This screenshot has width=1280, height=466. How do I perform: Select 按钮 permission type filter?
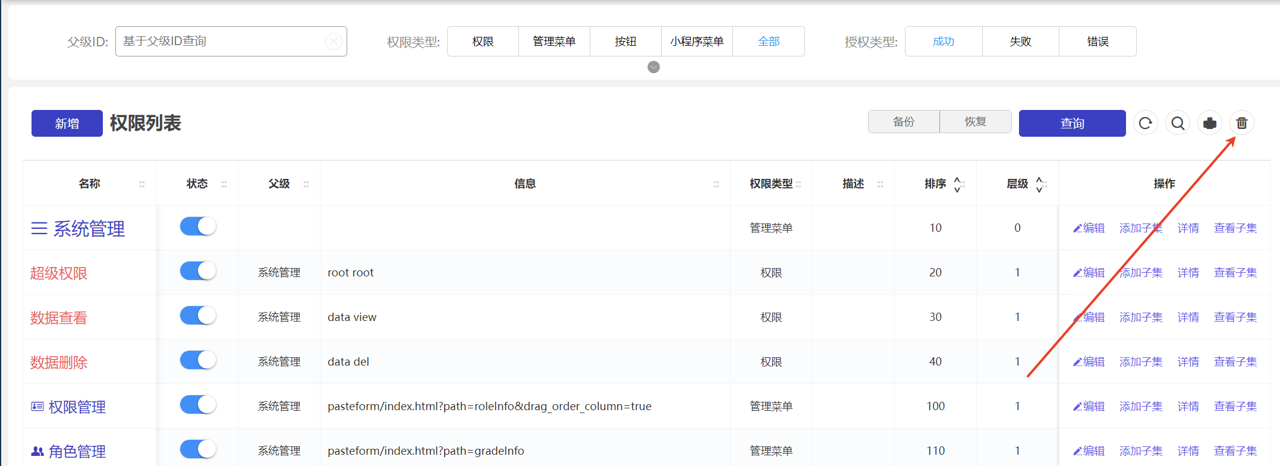pyautogui.click(x=626, y=41)
